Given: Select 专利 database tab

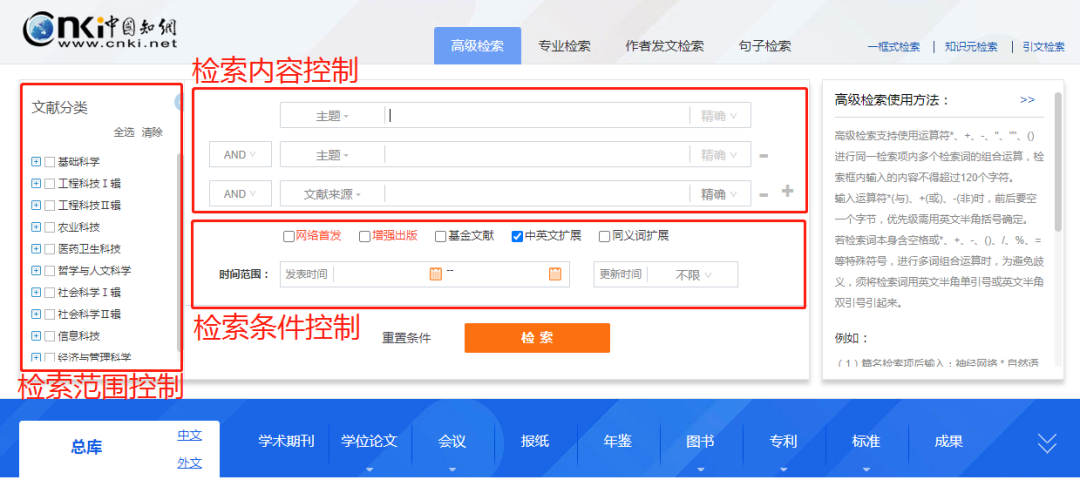Looking at the screenshot, I should (783, 441).
